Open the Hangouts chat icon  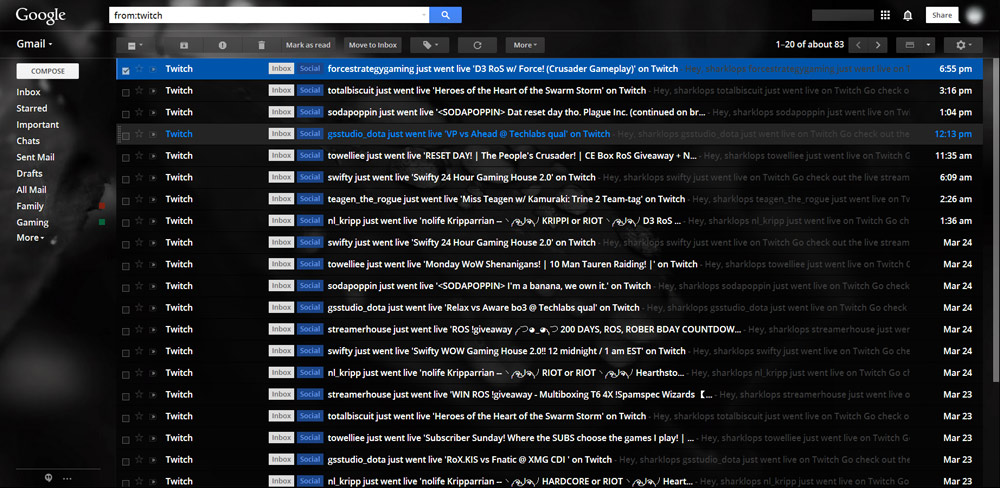point(49,478)
